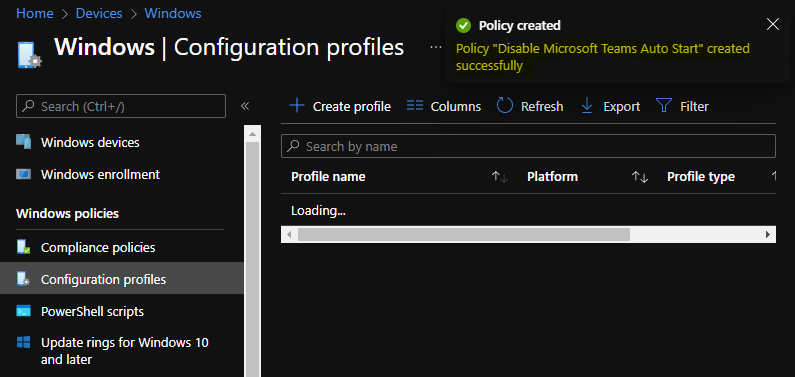Click the Profile name column header

pyautogui.click(x=328, y=177)
